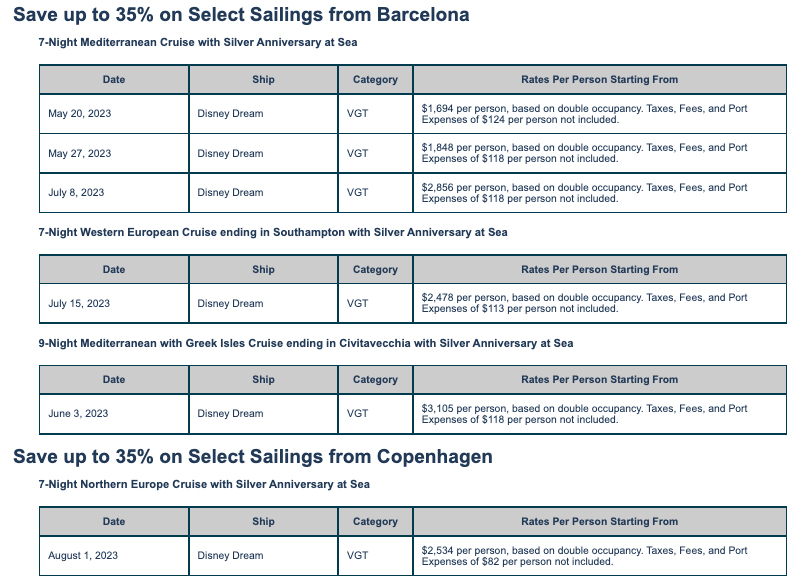The height and width of the screenshot is (587, 807).
Task: Click the August 1, 2023 date cell
Action: (x=83, y=556)
